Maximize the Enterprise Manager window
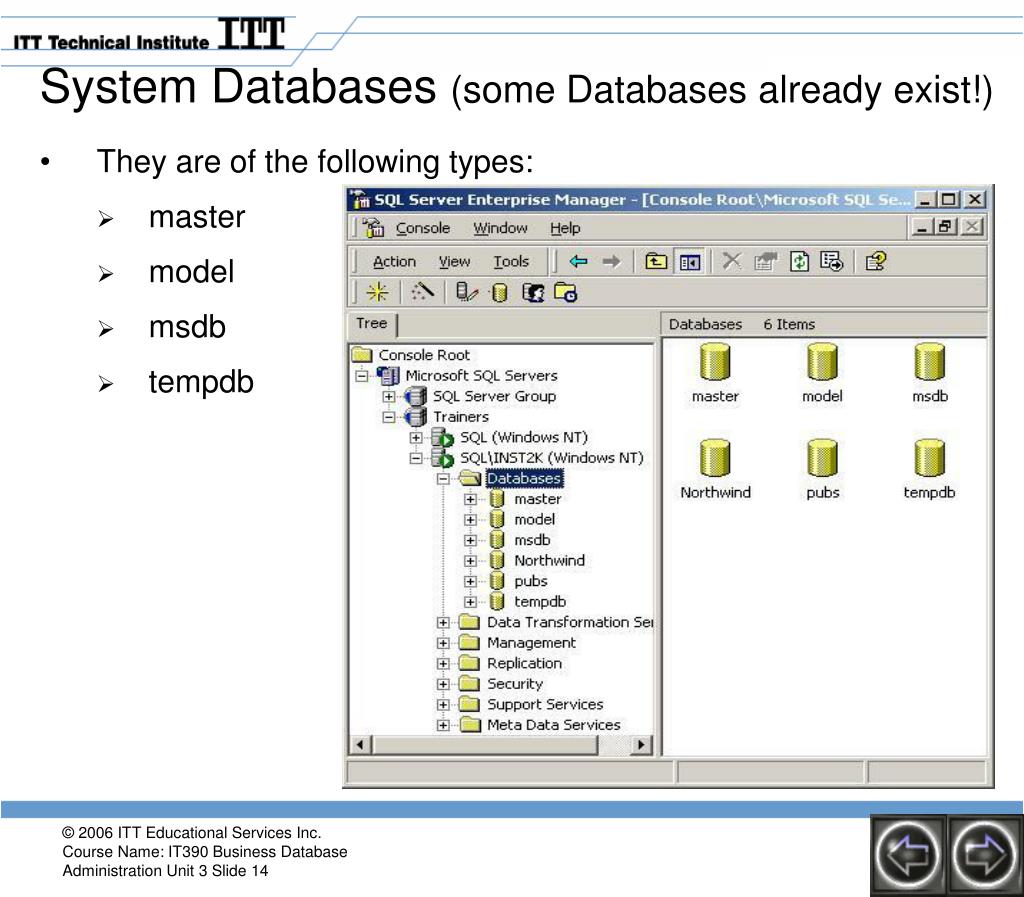 948,198
